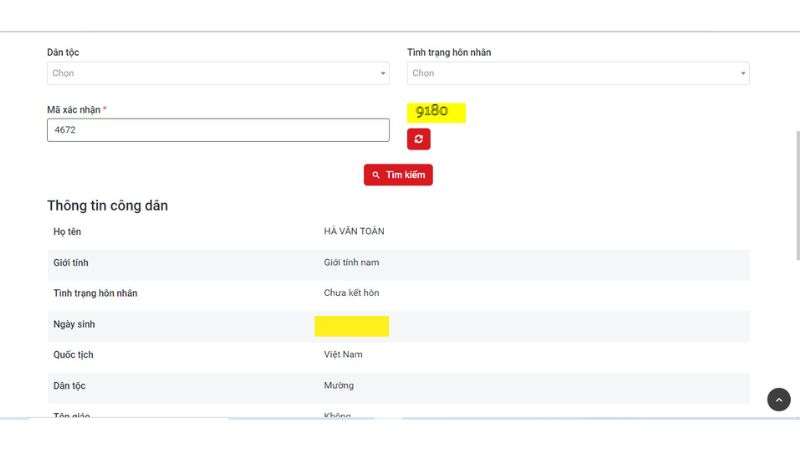The width and height of the screenshot is (800, 450).
Task: Focus the Mã xác nhận input field
Action: coord(217,130)
